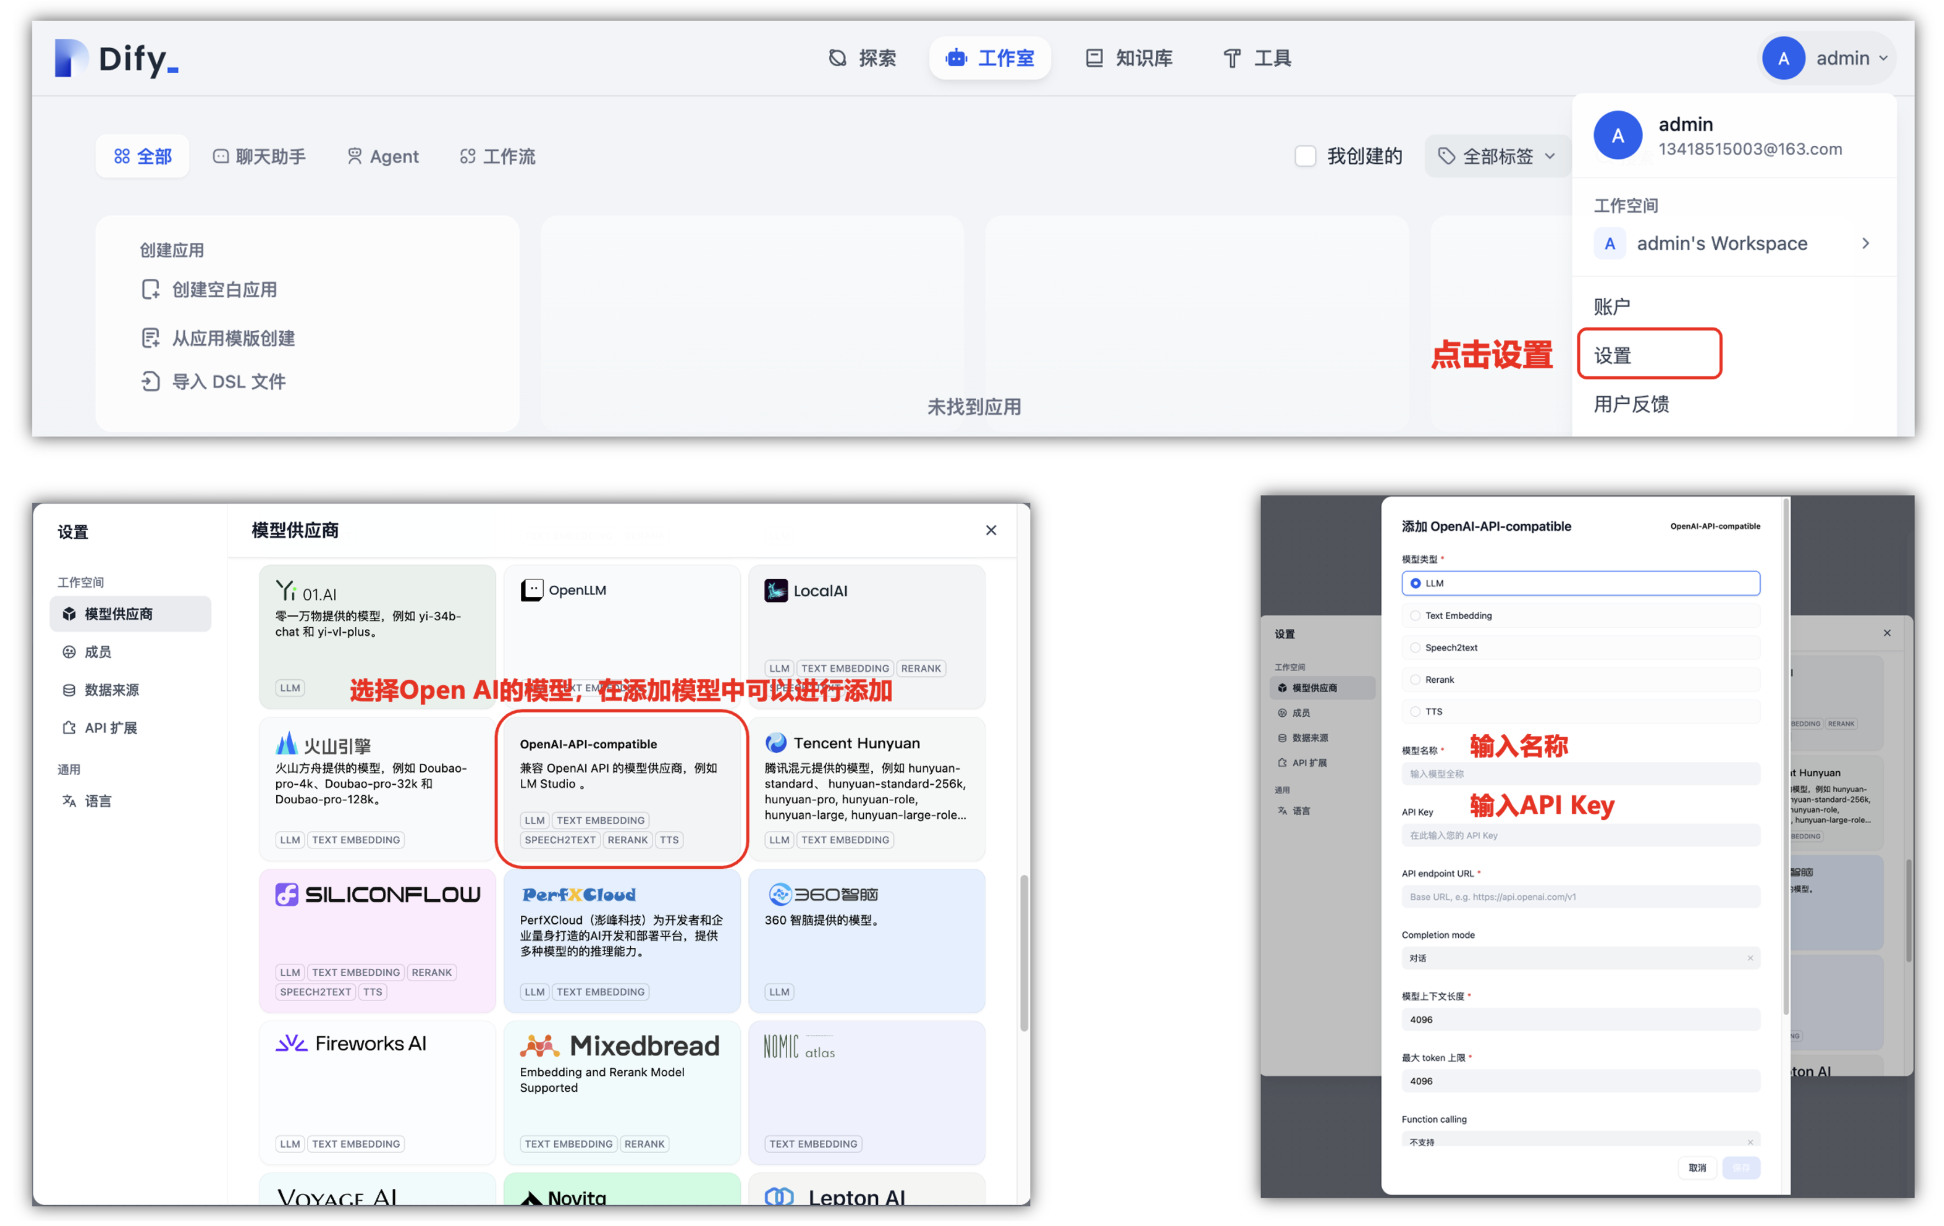Viewport: 1944px width, 1226px height.
Task: Open the 探索 (Explore) compass icon
Action: coord(837,58)
